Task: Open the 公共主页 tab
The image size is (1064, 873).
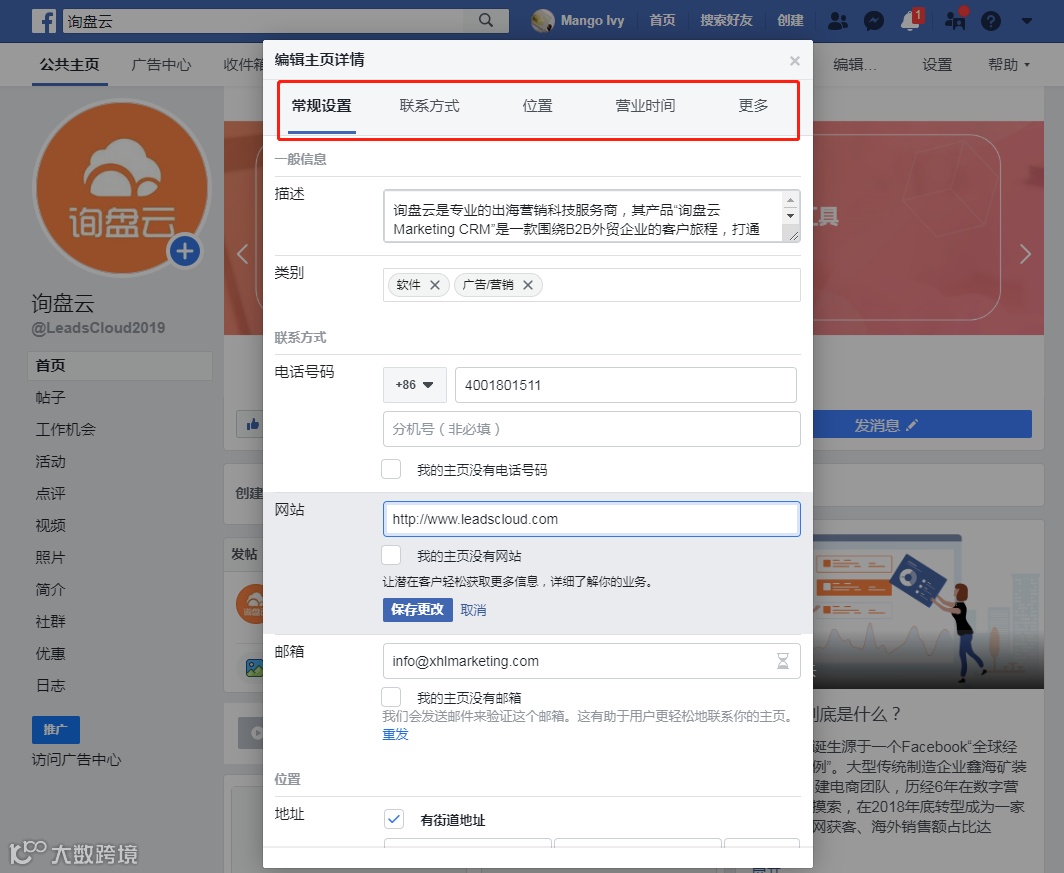Action: pos(69,65)
